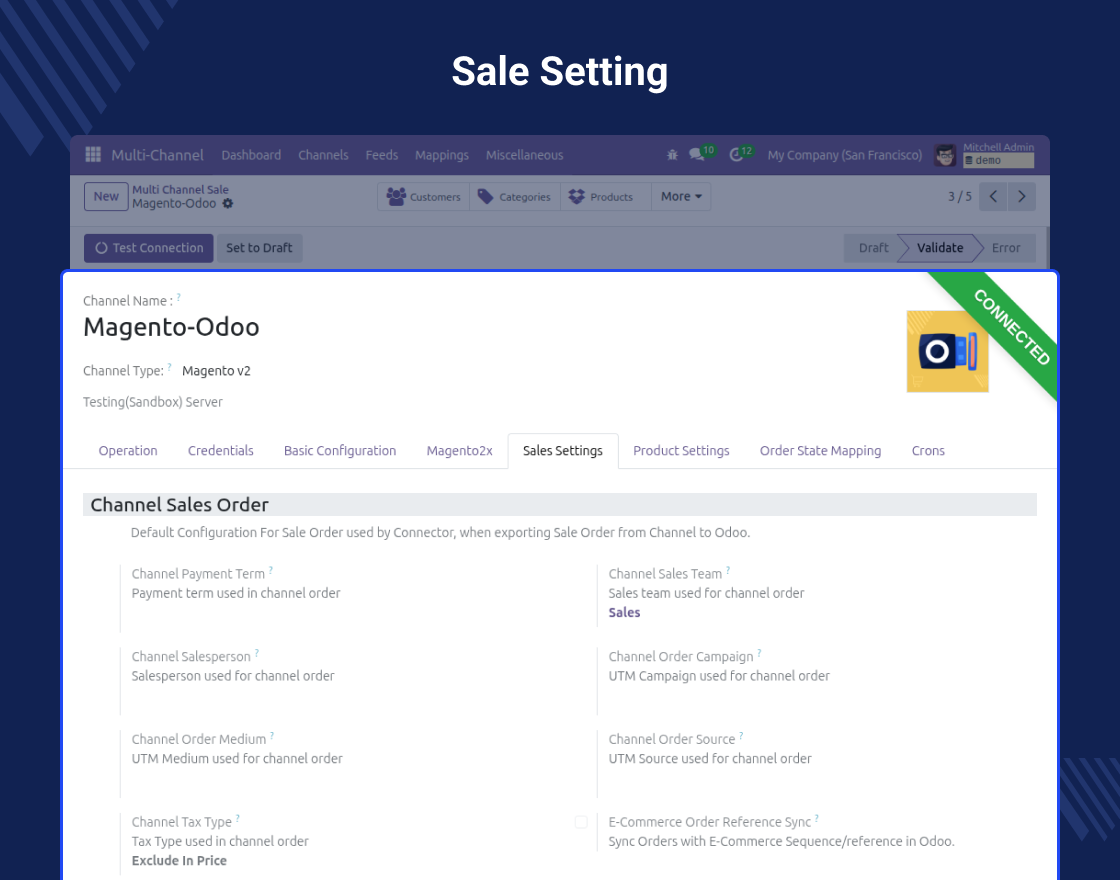Click the Mitchell Admin user avatar
The image size is (1120, 880).
(x=945, y=155)
